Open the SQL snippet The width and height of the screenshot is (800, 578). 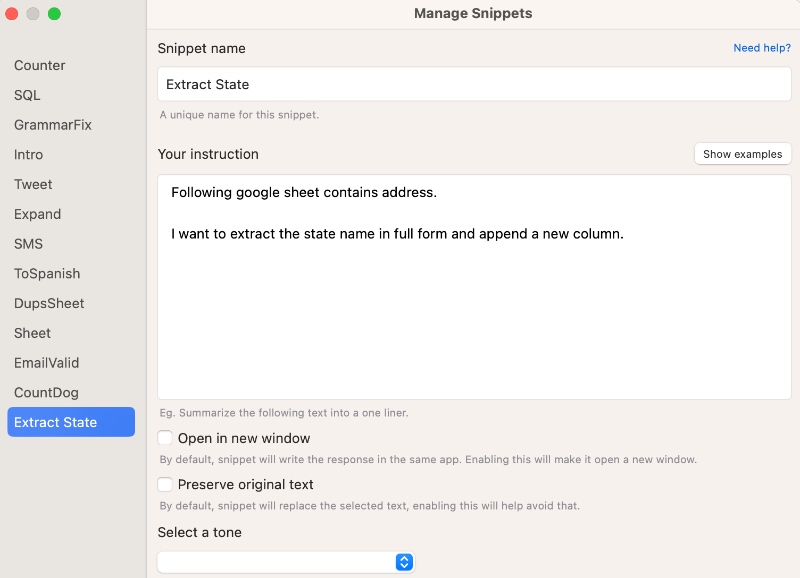click(x=28, y=96)
